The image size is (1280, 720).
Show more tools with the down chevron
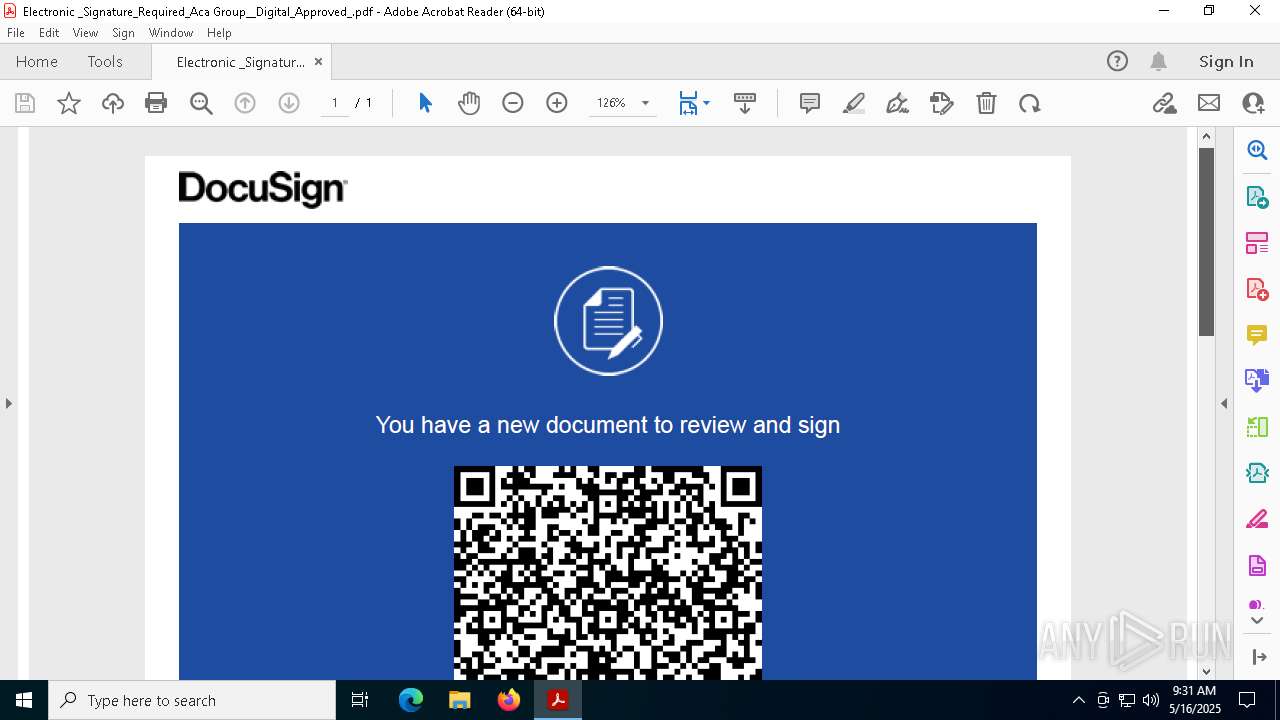(1257, 621)
